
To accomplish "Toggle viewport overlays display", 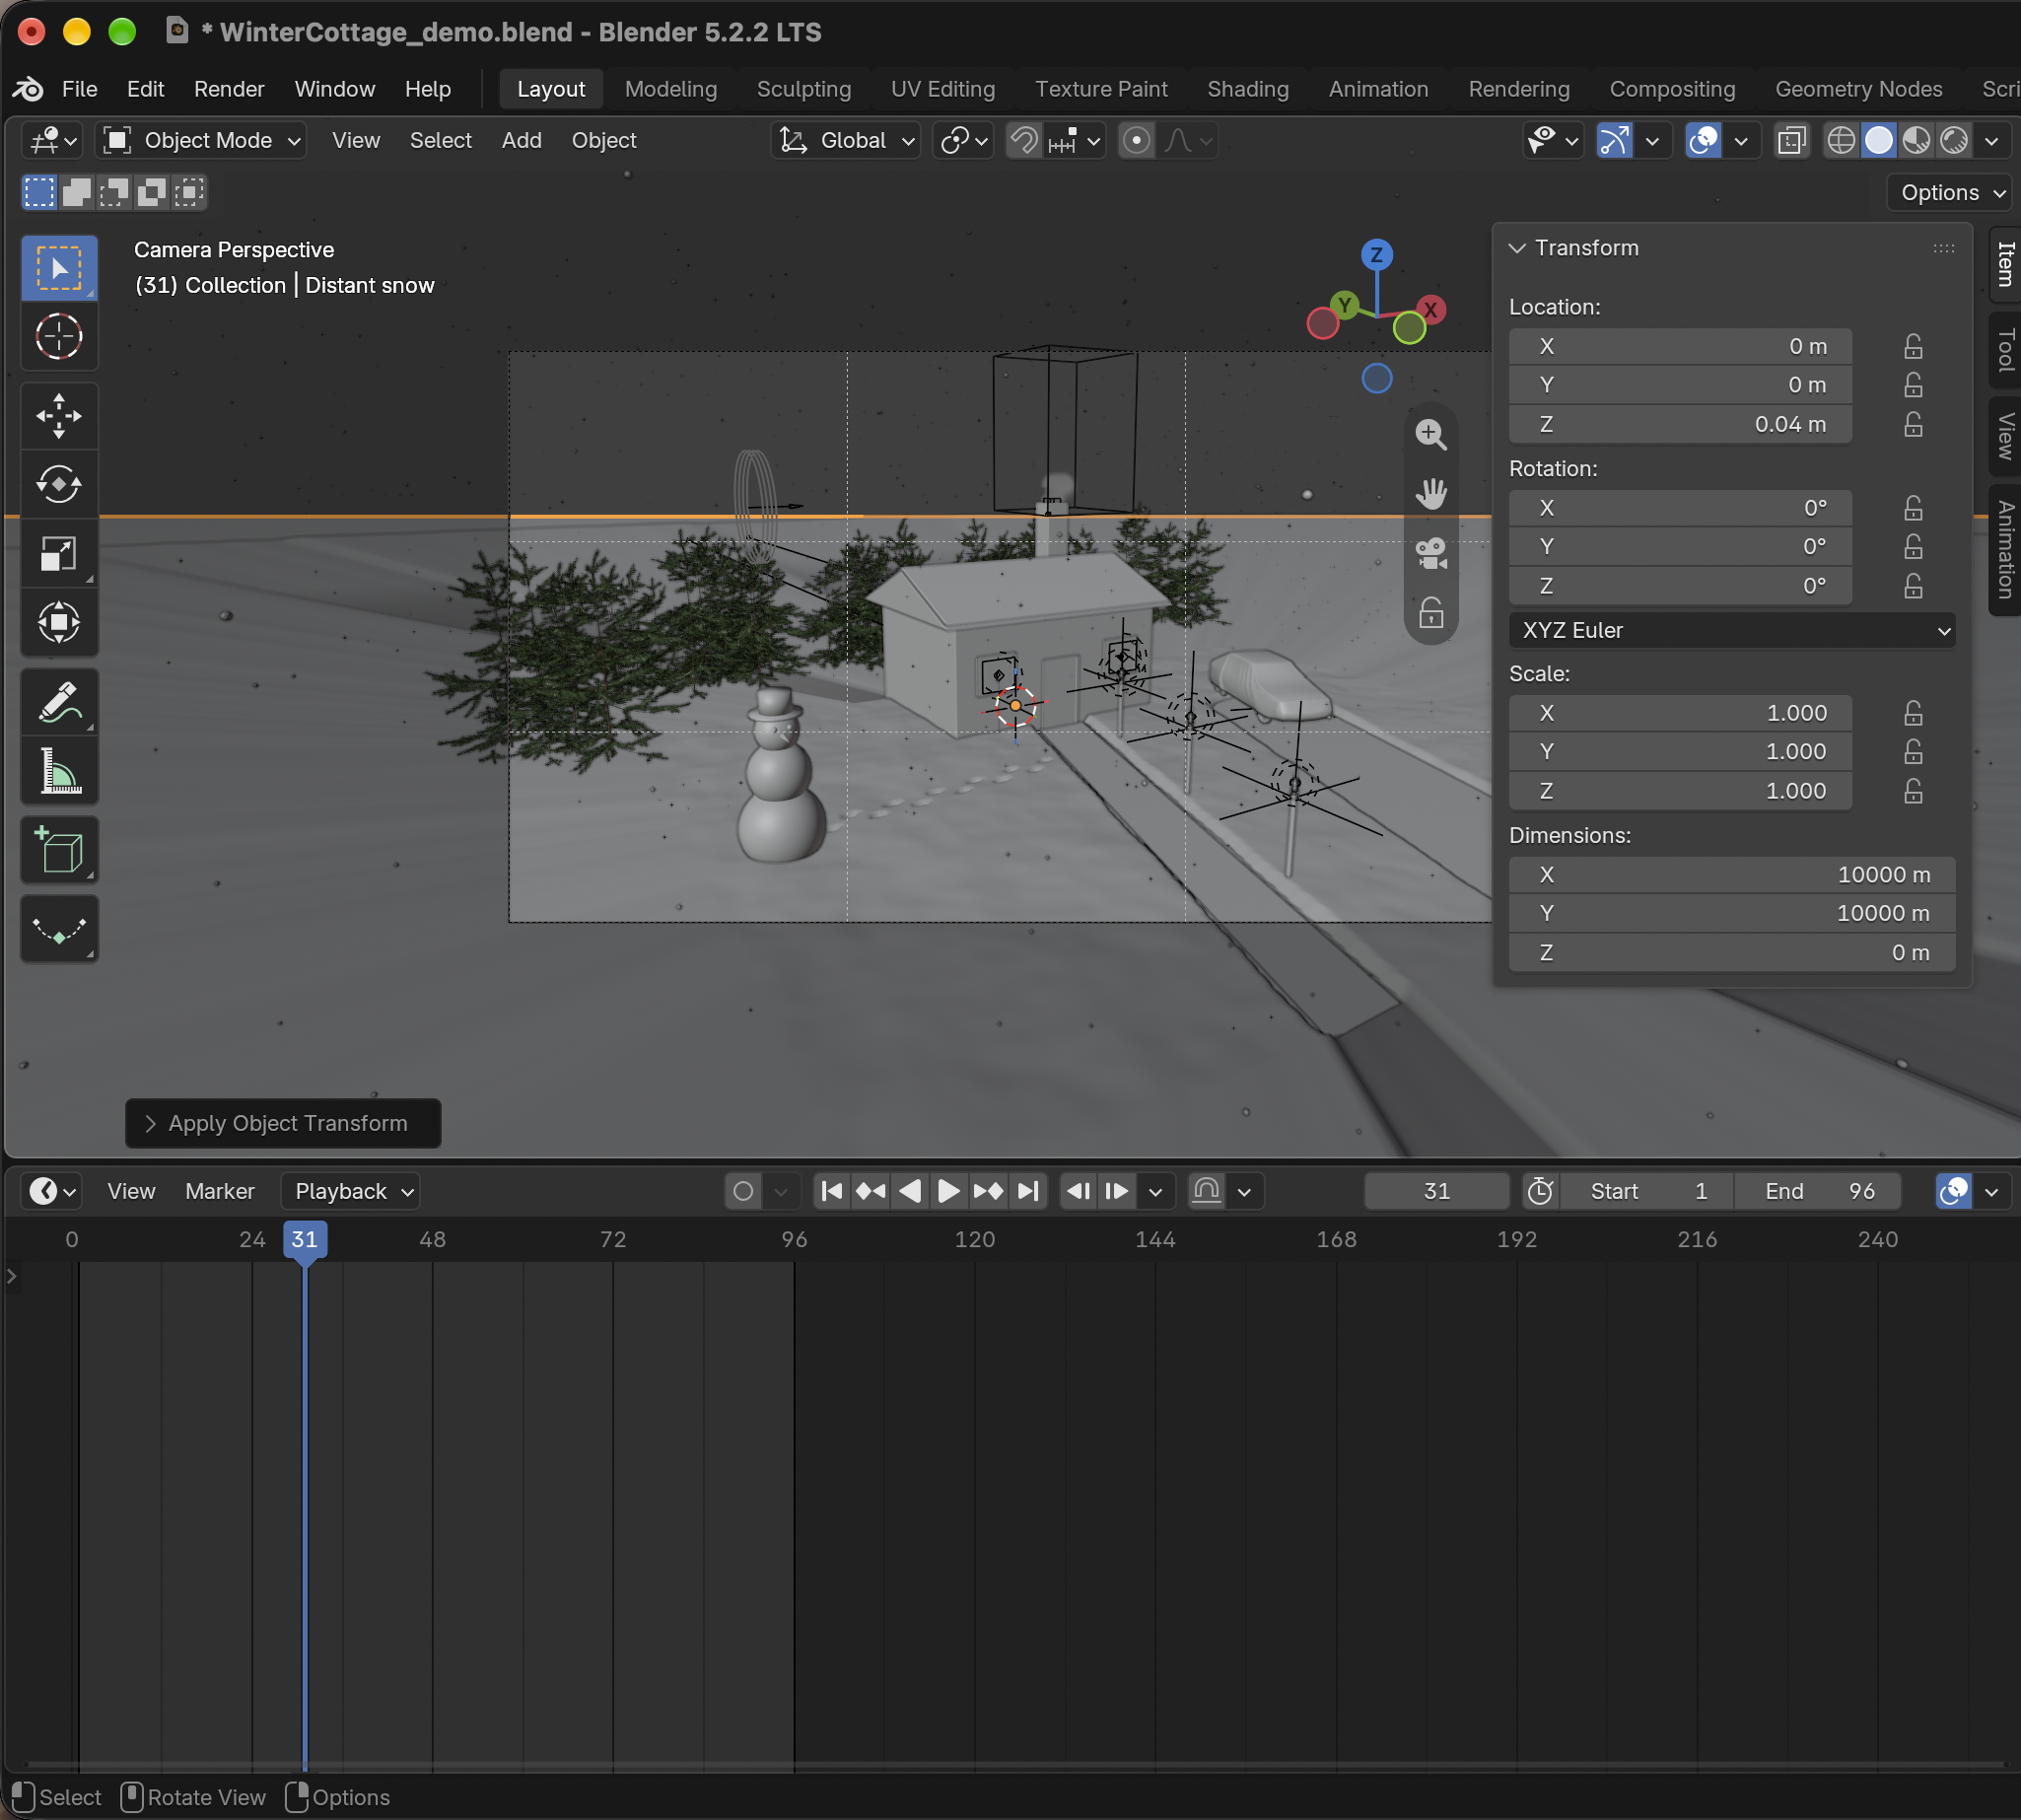I will point(1703,140).
